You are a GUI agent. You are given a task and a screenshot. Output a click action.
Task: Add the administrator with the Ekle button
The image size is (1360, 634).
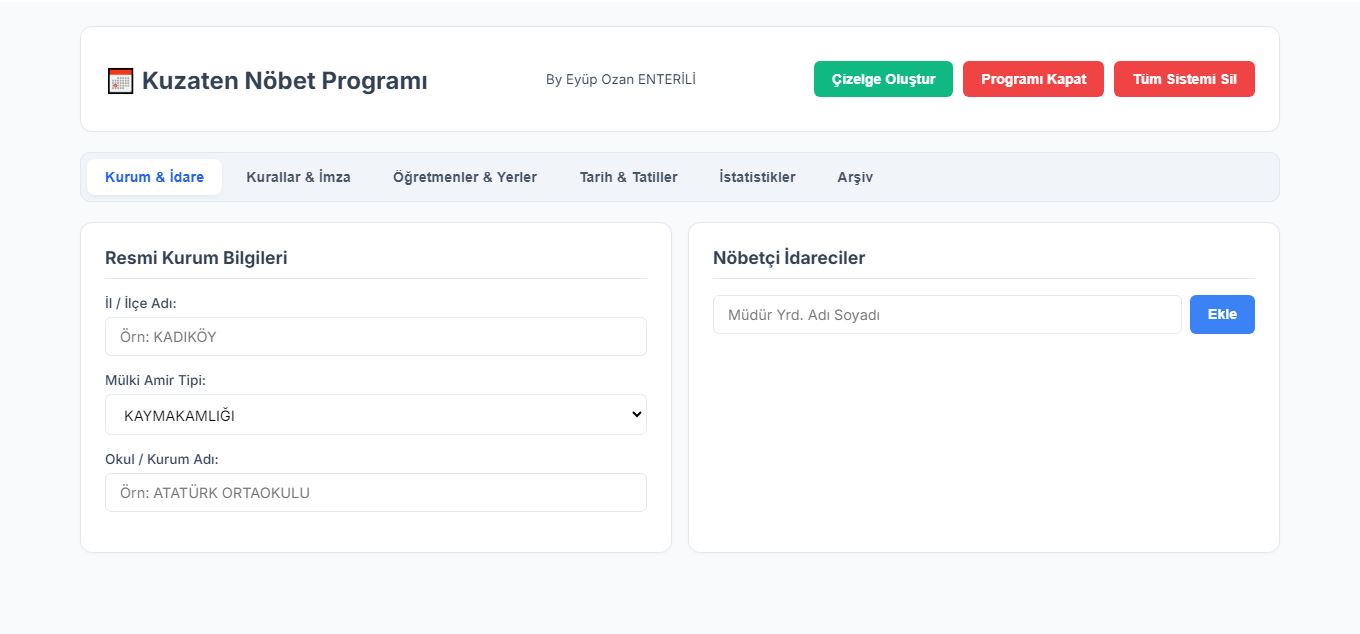(1222, 314)
